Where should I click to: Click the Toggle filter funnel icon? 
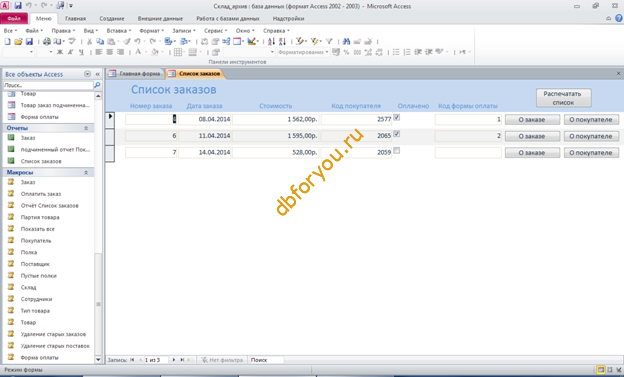[x=329, y=41]
